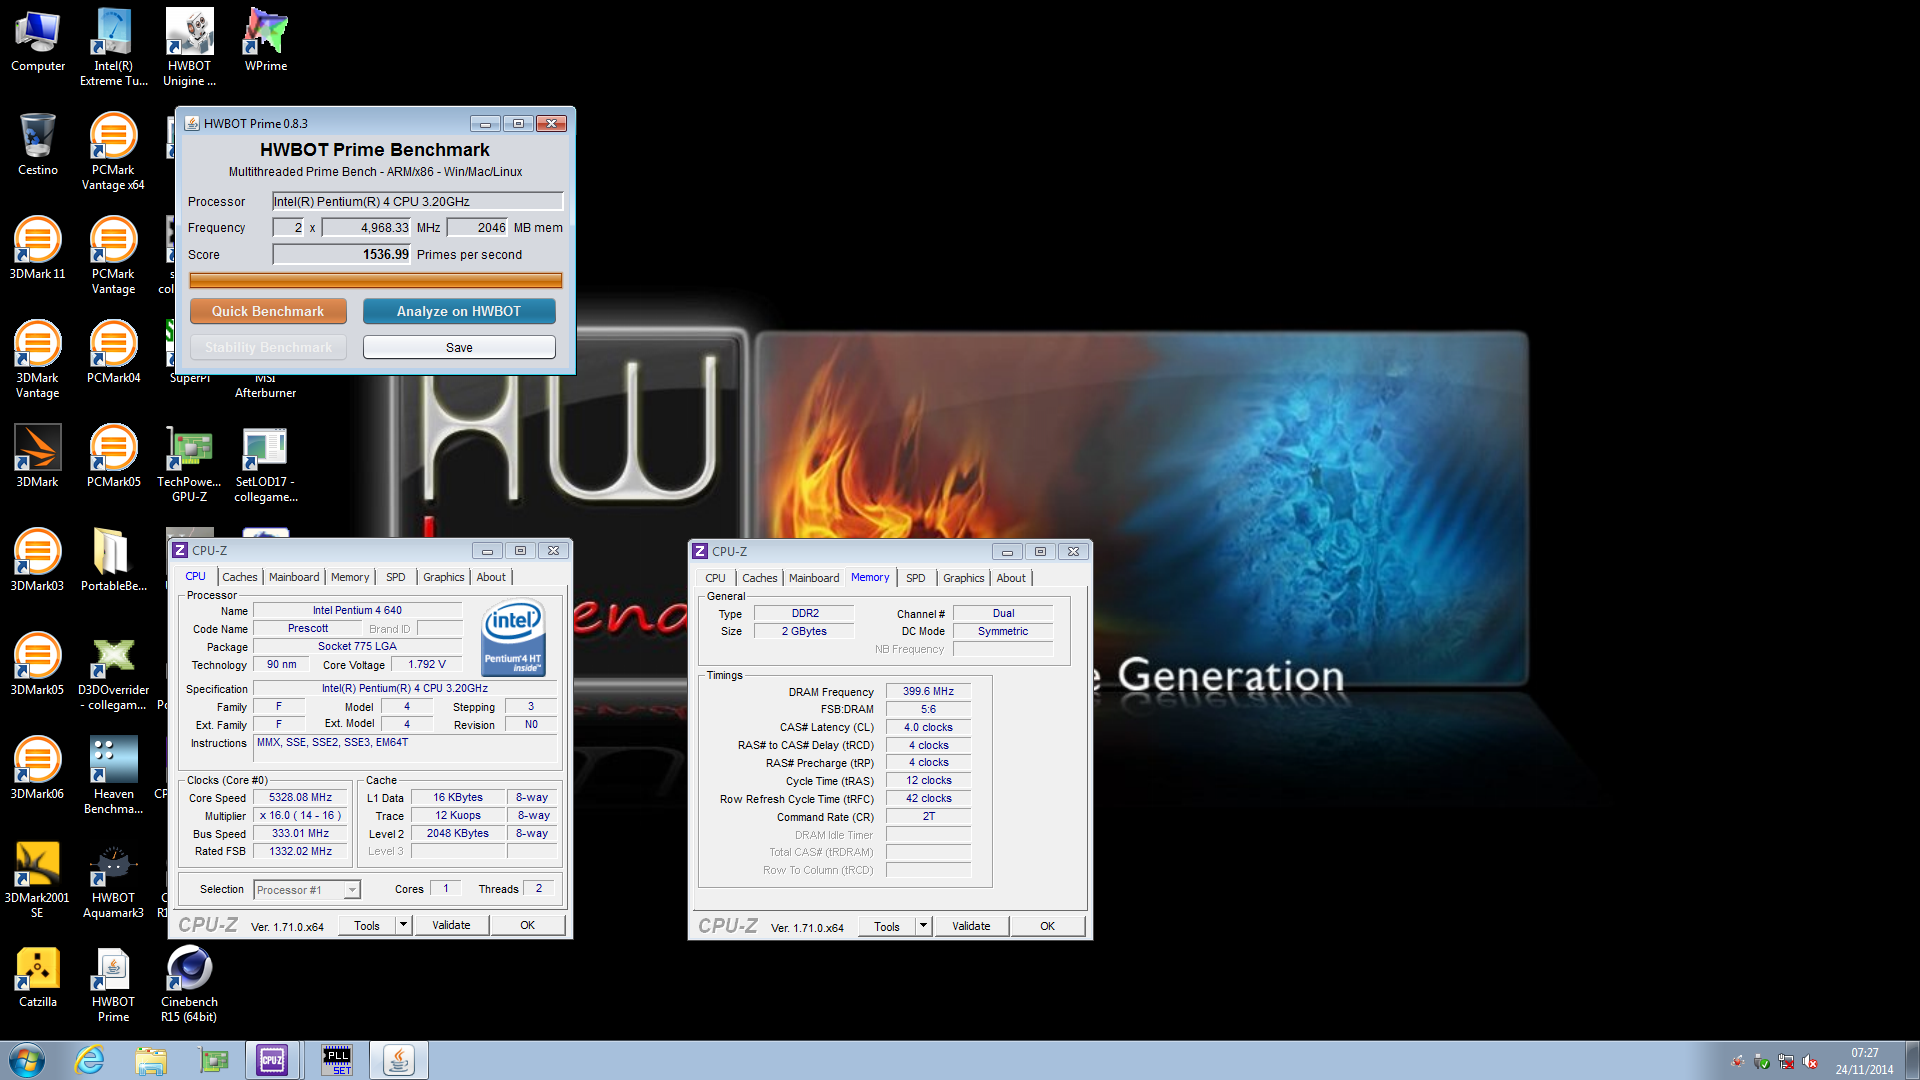The image size is (1920, 1080).
Task: Expand Tools dropdown arrow in left CPU-Z
Action: (404, 925)
